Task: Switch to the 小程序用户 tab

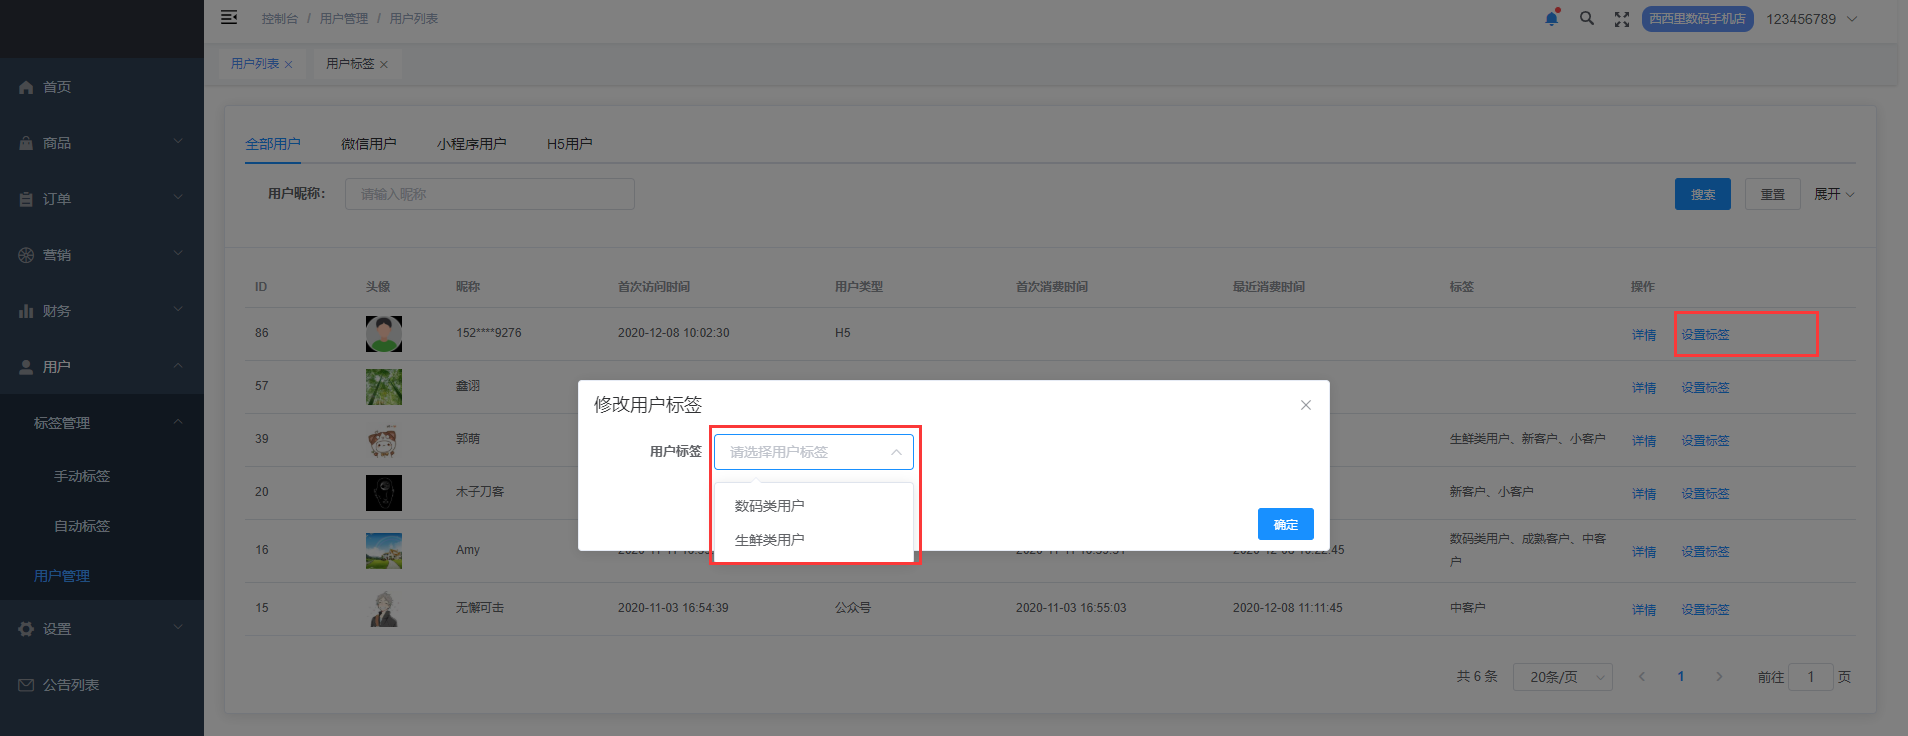Action: (x=471, y=144)
